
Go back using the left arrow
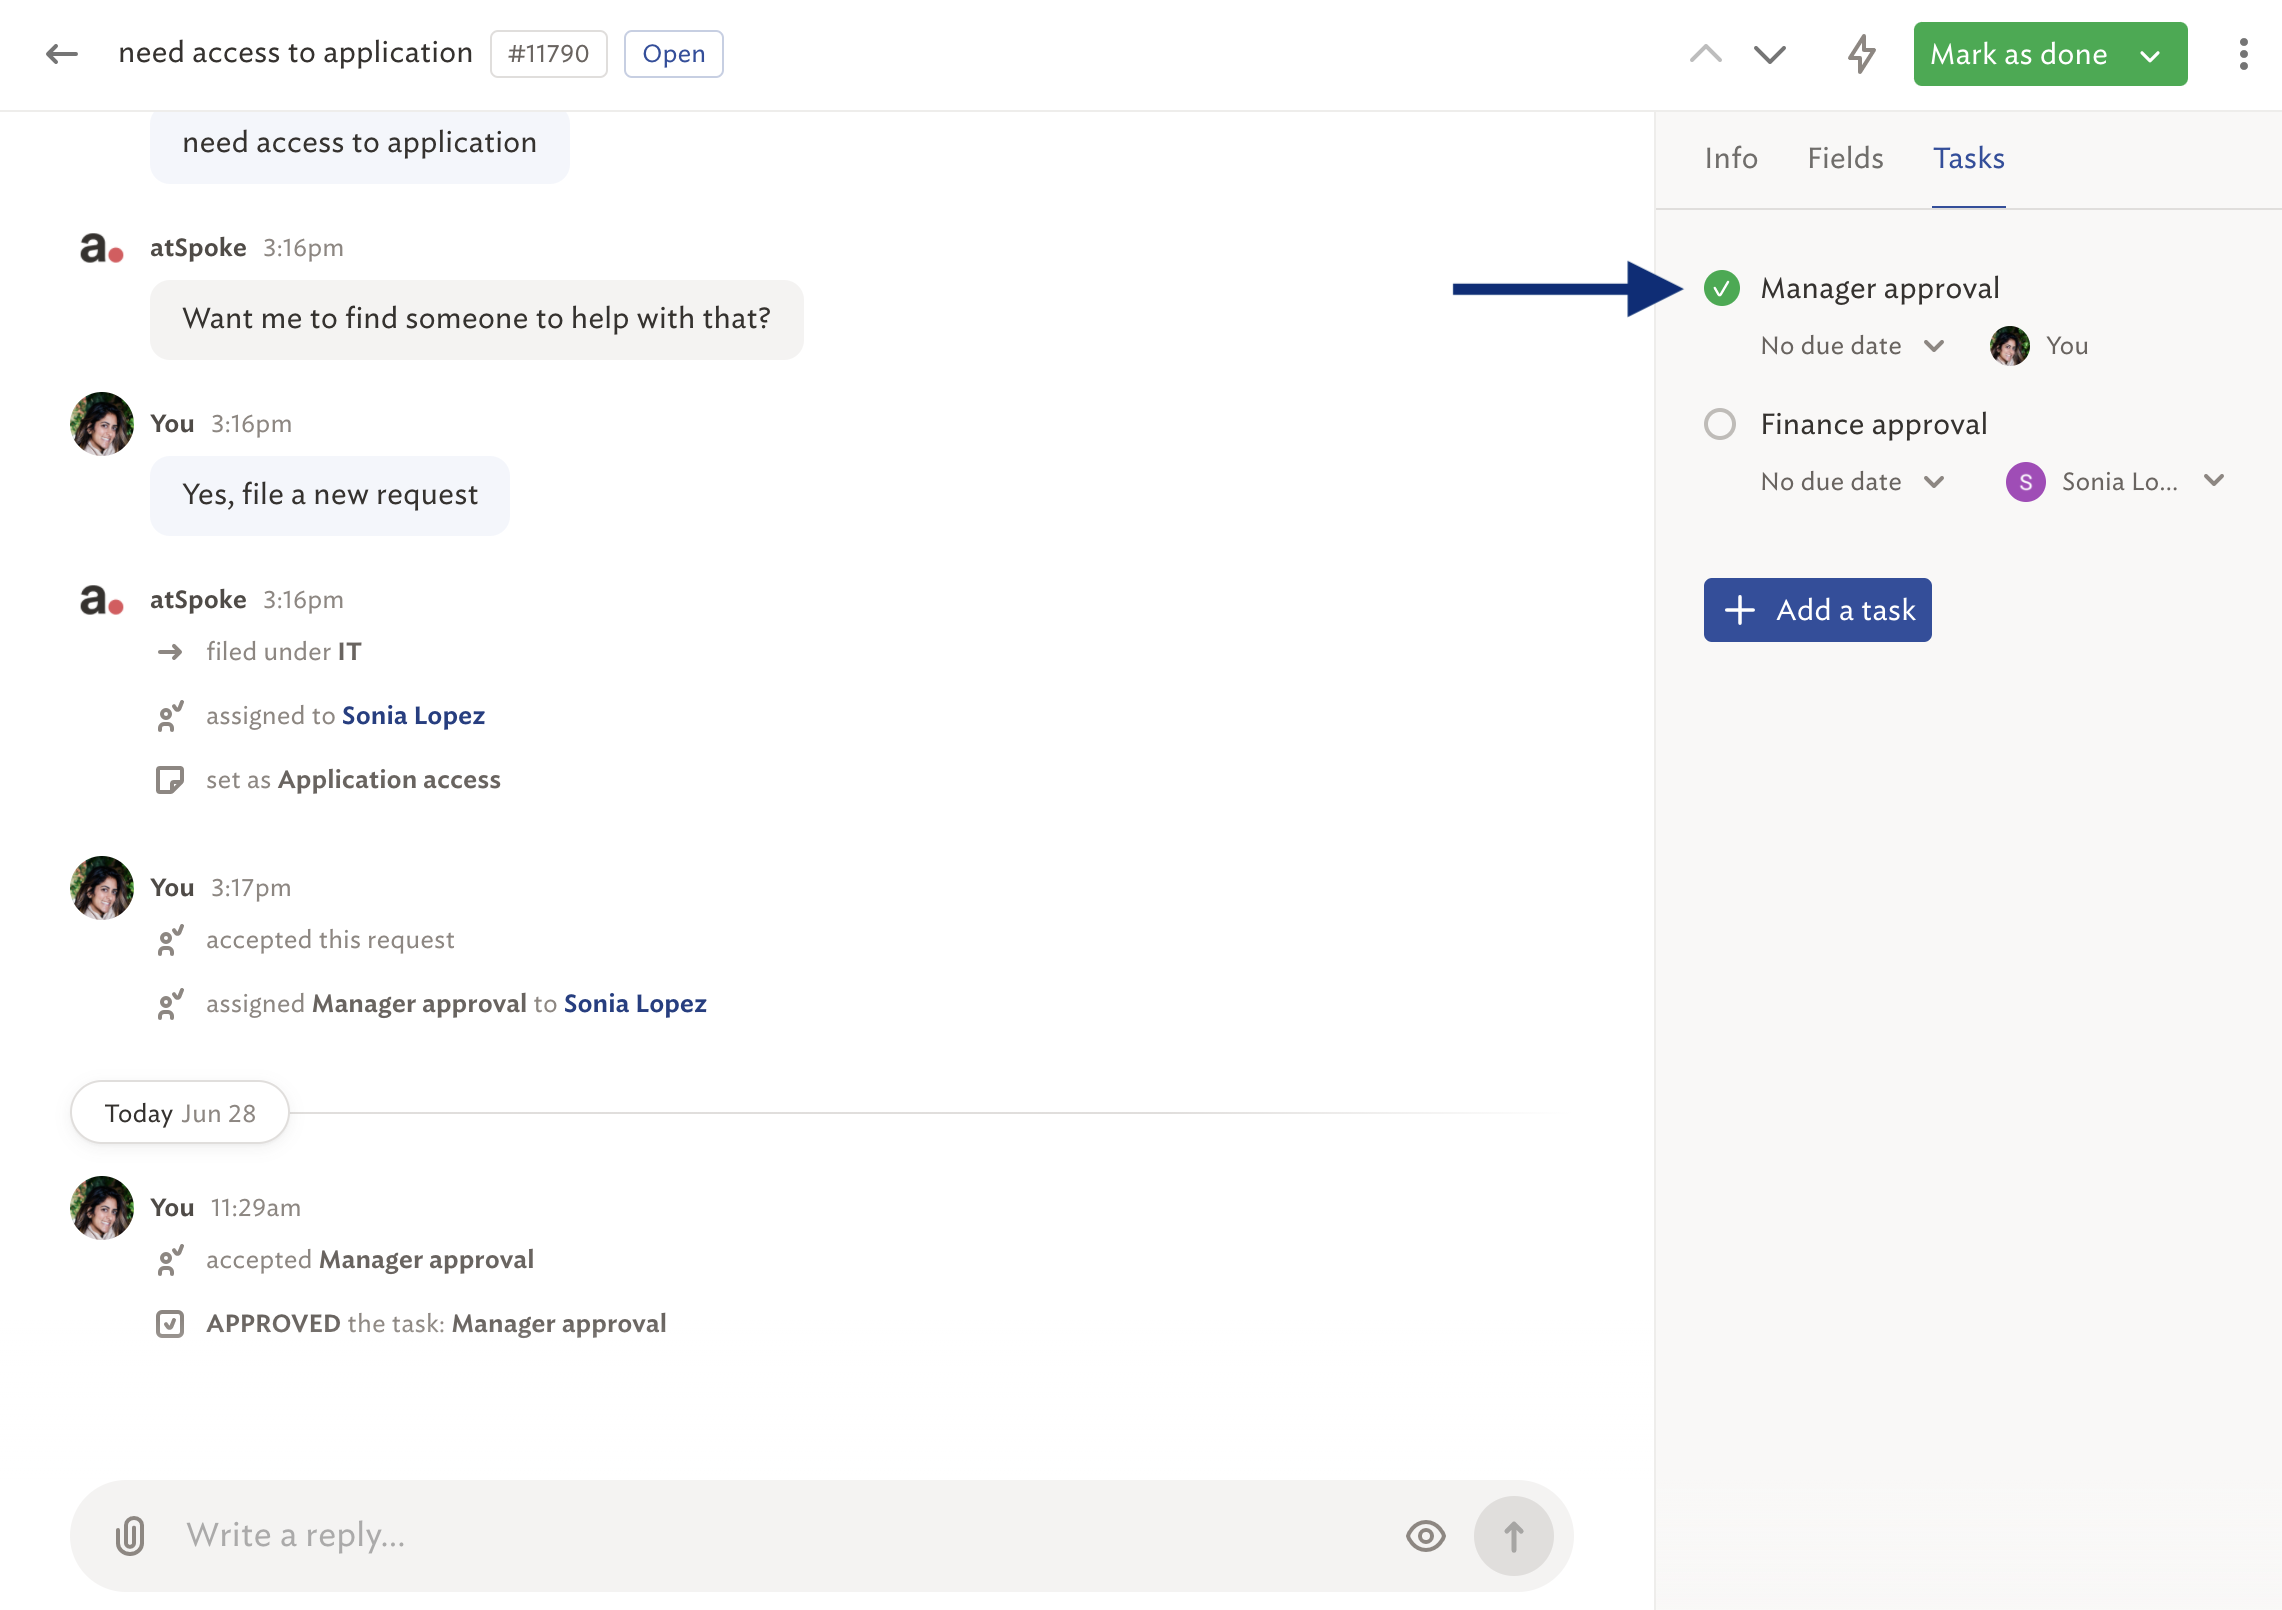coord(62,54)
